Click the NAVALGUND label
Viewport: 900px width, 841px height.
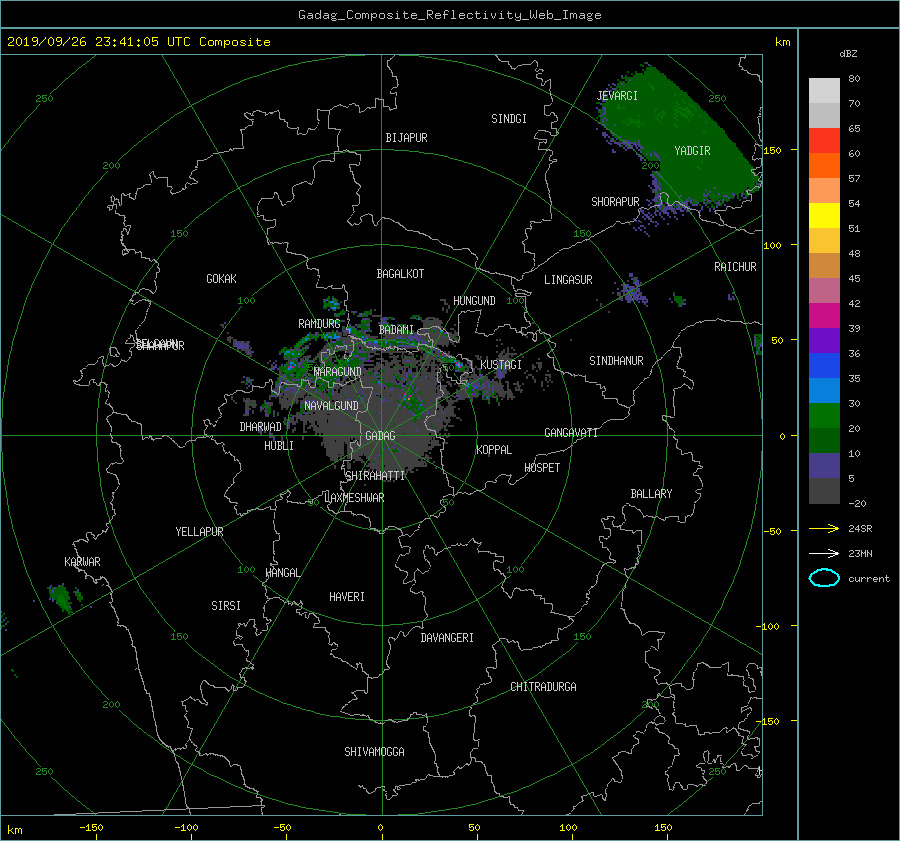tap(331, 406)
